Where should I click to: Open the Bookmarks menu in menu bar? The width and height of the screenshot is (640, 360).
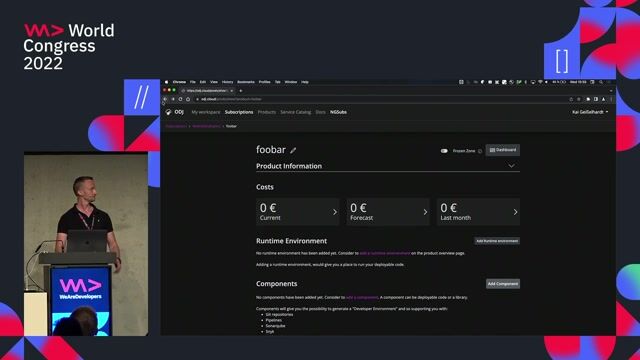click(x=246, y=82)
